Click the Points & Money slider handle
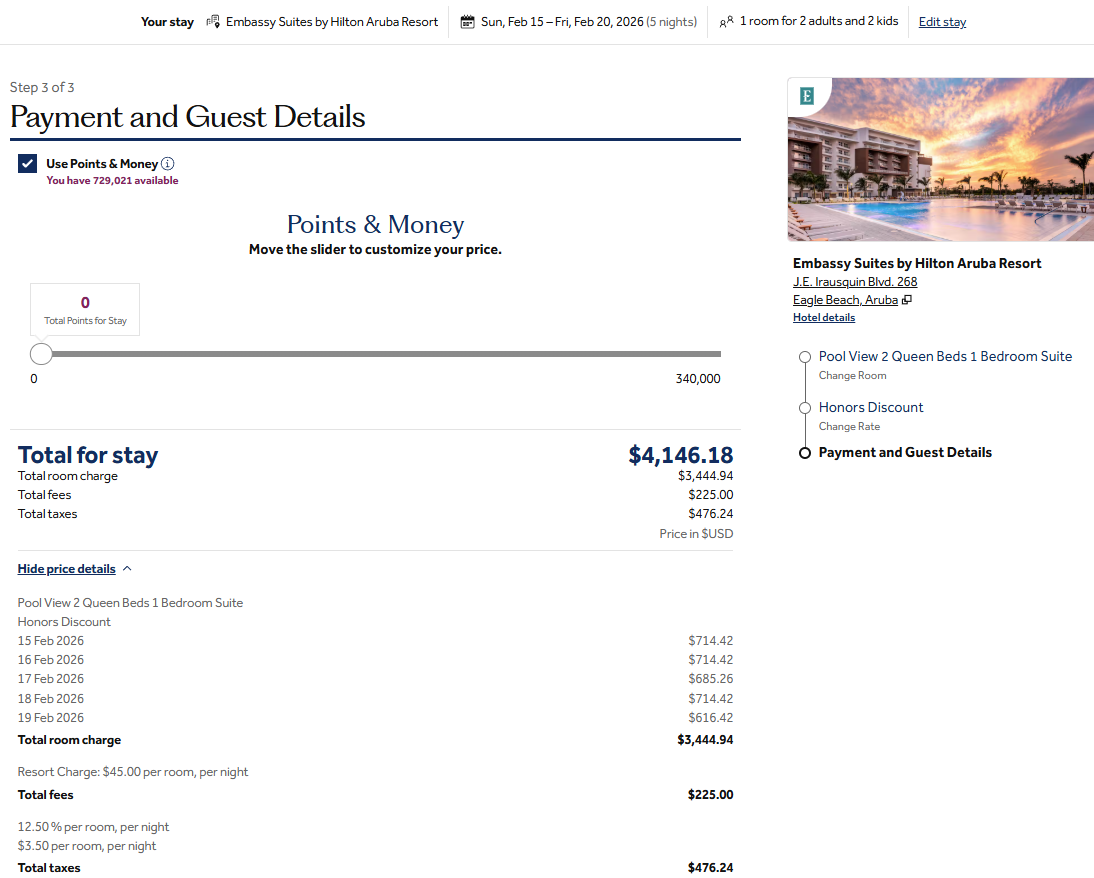The width and height of the screenshot is (1094, 878). pyautogui.click(x=41, y=354)
